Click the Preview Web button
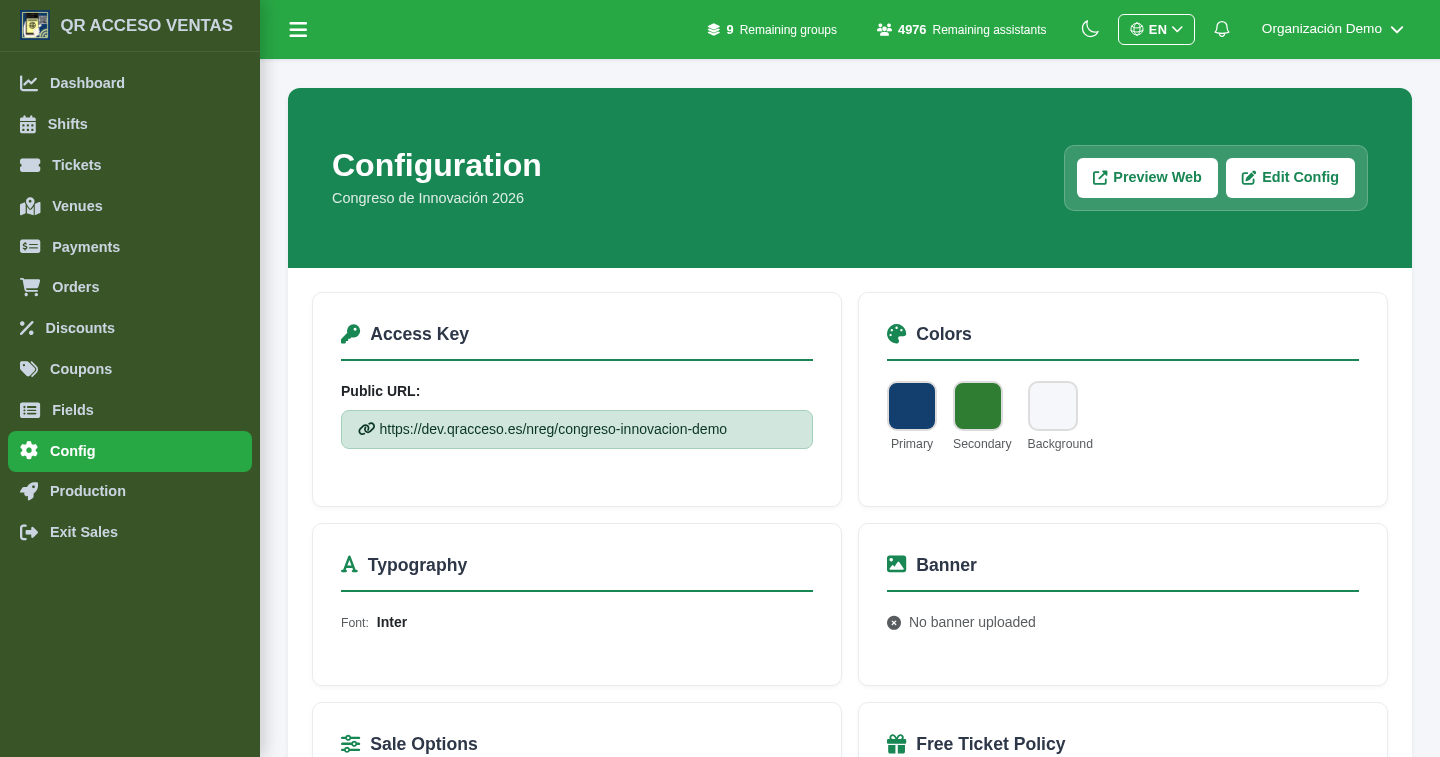1440x757 pixels. [1147, 178]
